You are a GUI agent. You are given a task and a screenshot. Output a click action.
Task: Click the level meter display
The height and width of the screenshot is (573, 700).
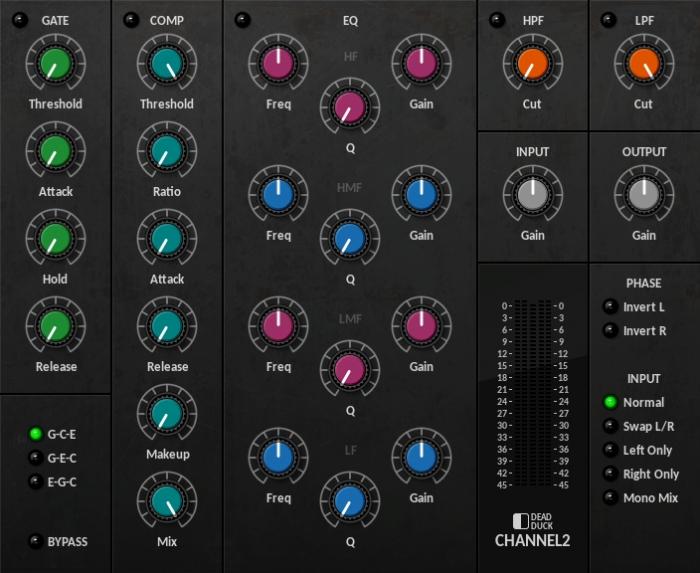tap(532, 395)
